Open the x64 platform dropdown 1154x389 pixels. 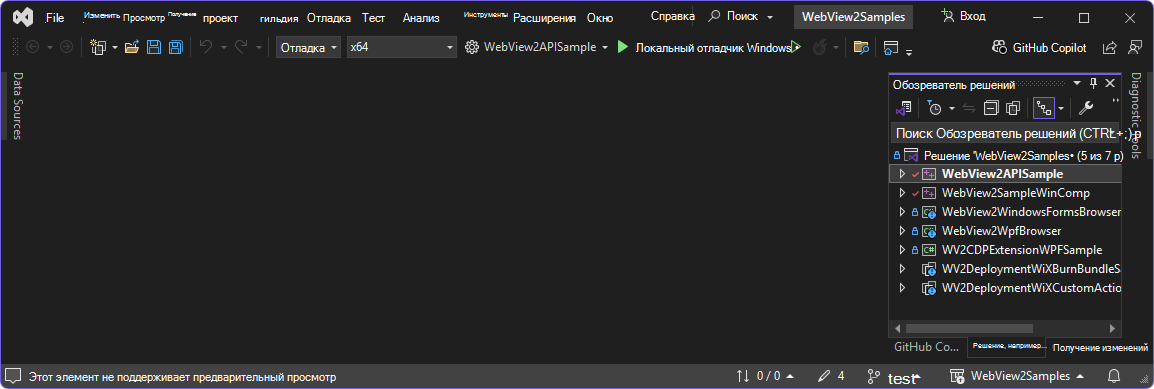[x=402, y=48]
